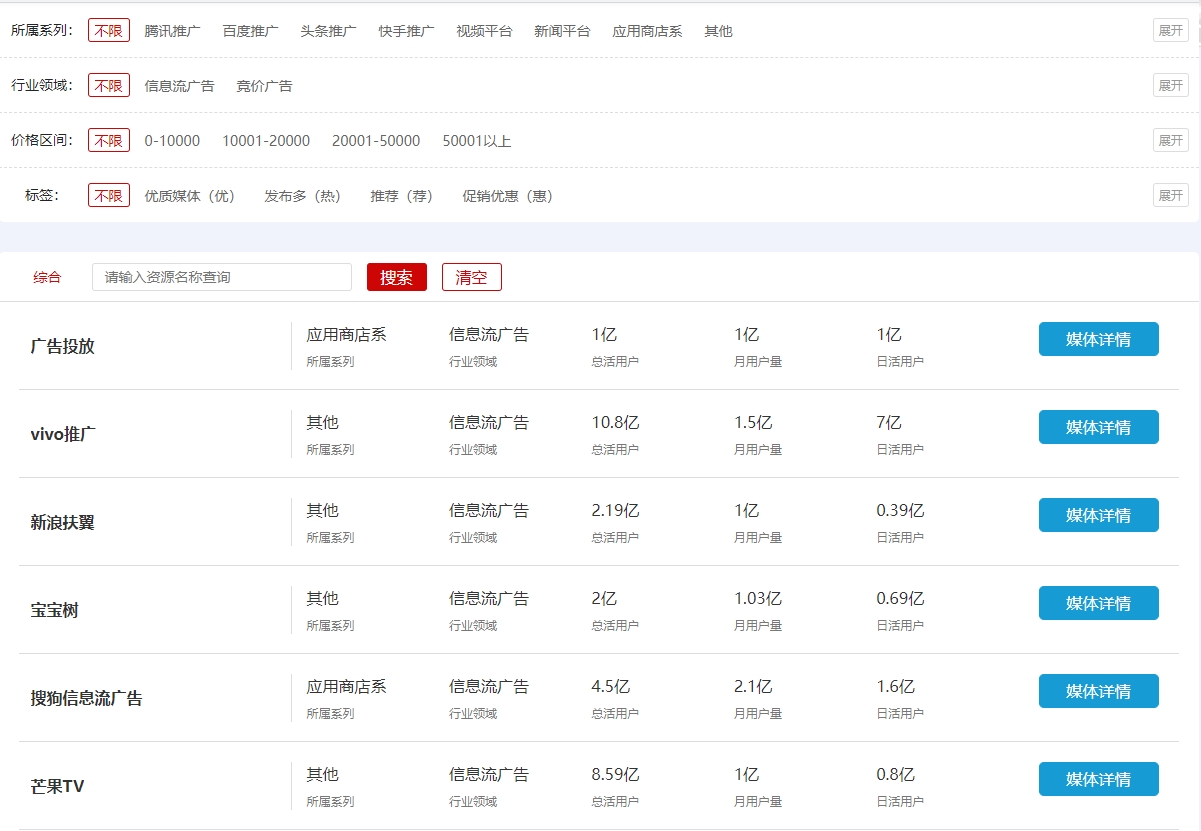Screen dimensions: 1201x831
Task: Choose 竞价广告 industry filter
Action: (x=264, y=86)
